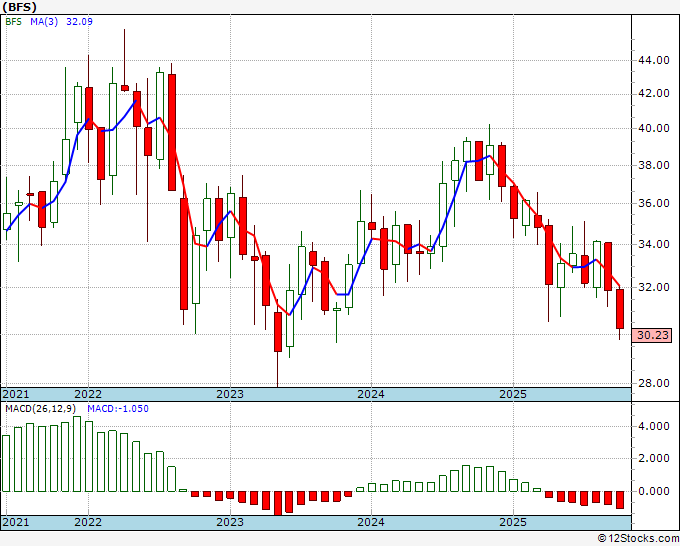Click the 32.00 price axis label
The width and height of the screenshot is (680, 546).
tap(654, 287)
